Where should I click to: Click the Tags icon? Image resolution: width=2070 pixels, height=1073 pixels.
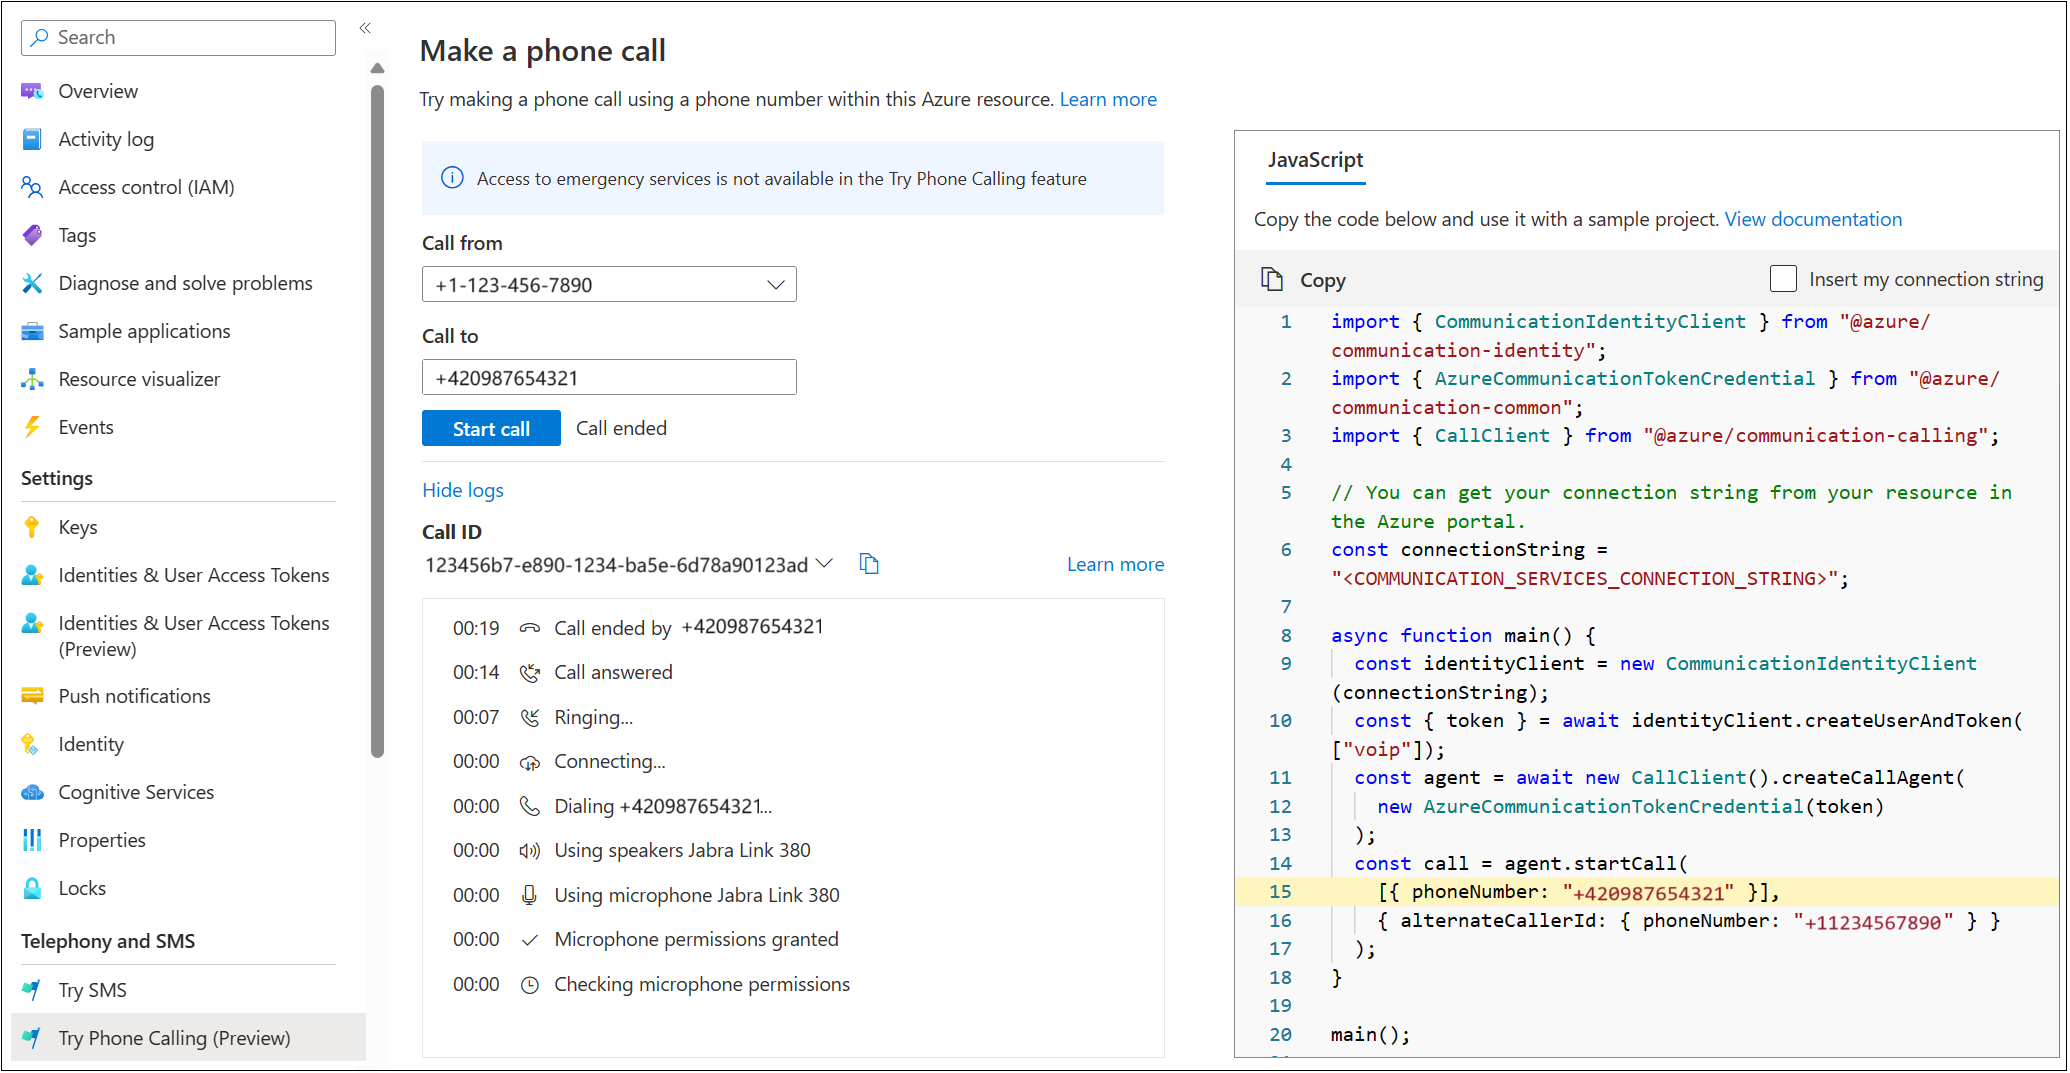(32, 235)
